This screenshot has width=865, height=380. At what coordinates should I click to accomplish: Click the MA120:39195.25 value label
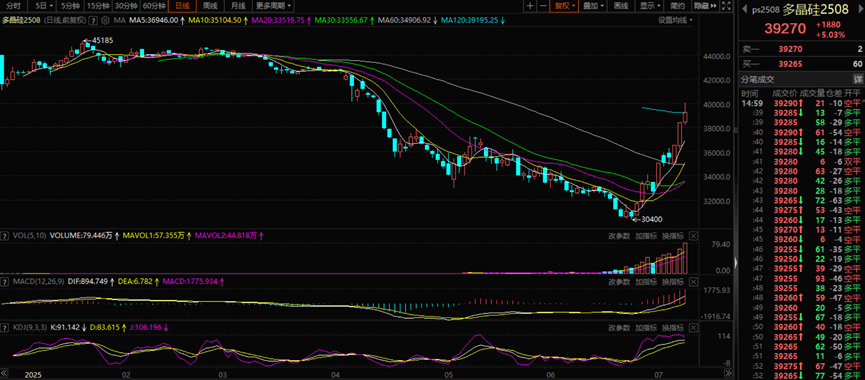(469, 20)
